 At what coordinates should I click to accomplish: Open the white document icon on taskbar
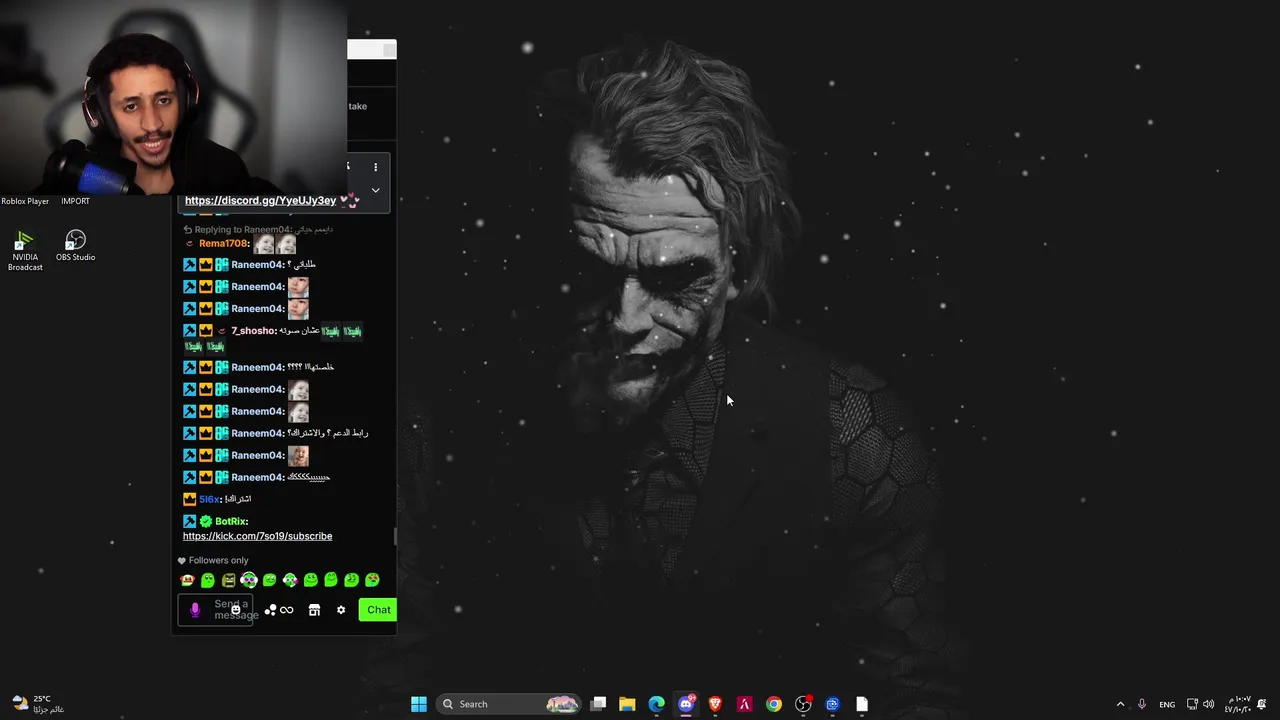(x=862, y=704)
